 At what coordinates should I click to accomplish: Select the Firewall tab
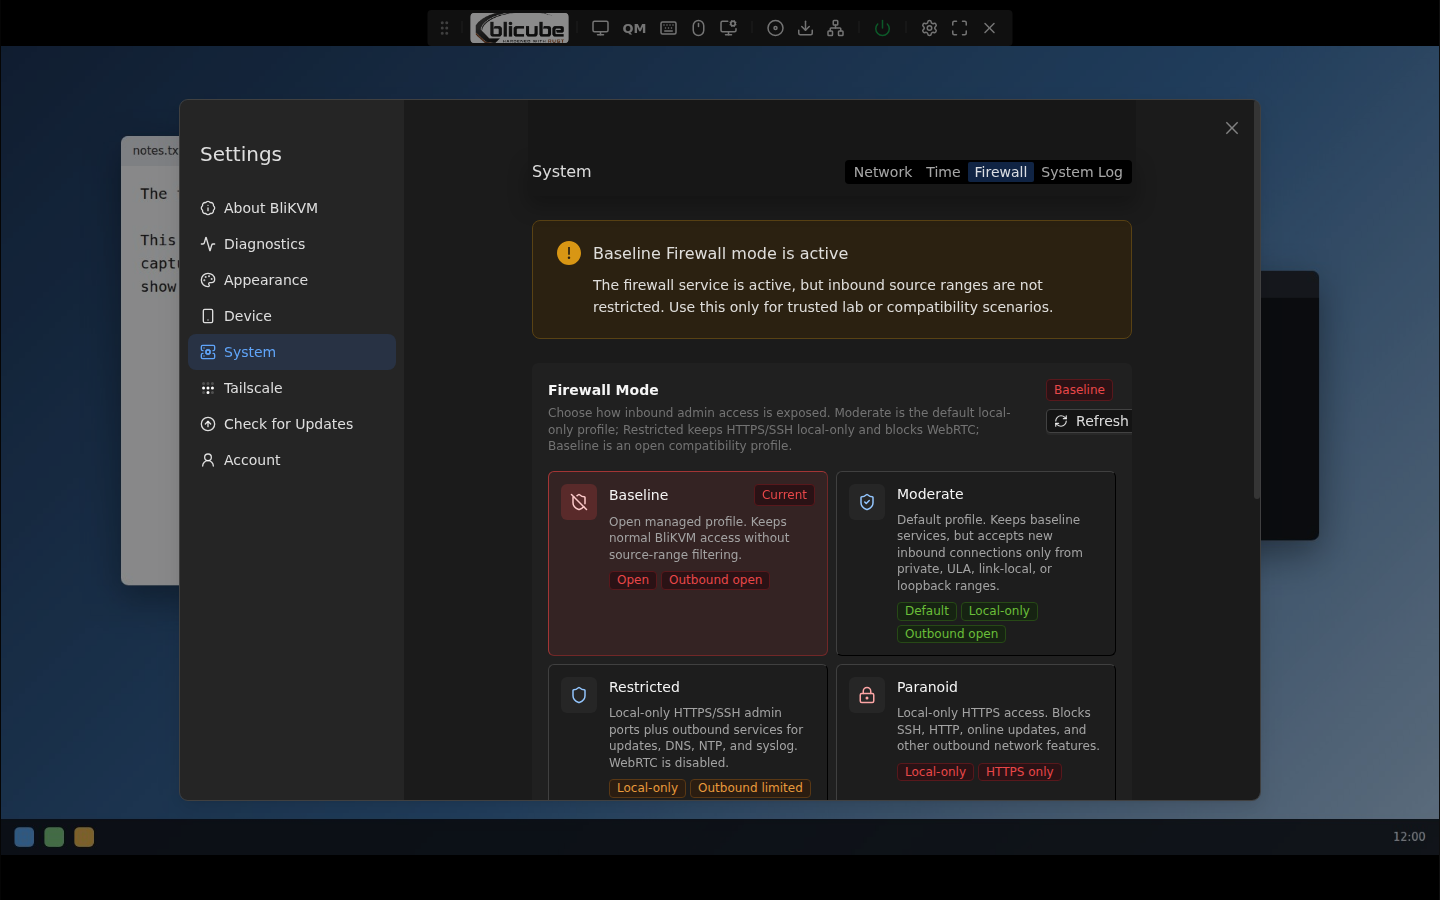click(1000, 172)
